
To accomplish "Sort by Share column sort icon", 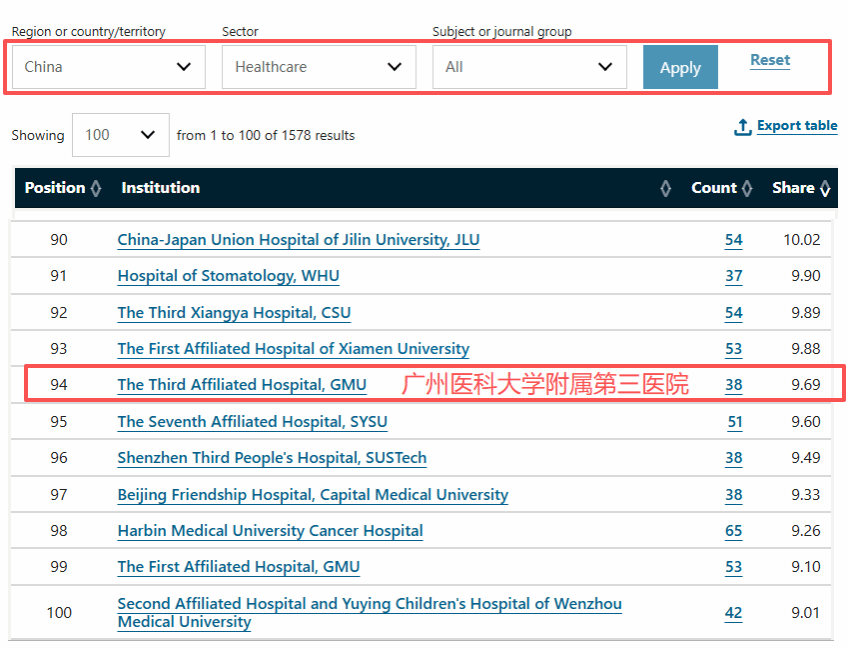I will coord(825,188).
